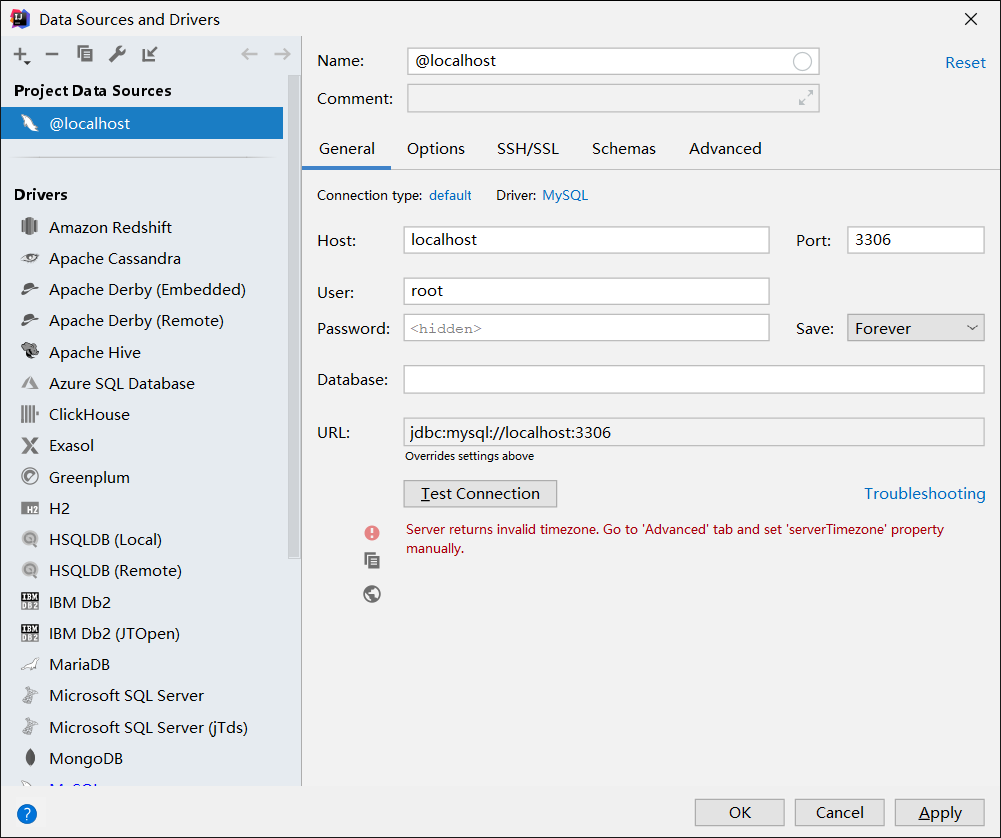Open the SSH/SSL tab
Screen dimensions: 1001x838
[x=528, y=149]
